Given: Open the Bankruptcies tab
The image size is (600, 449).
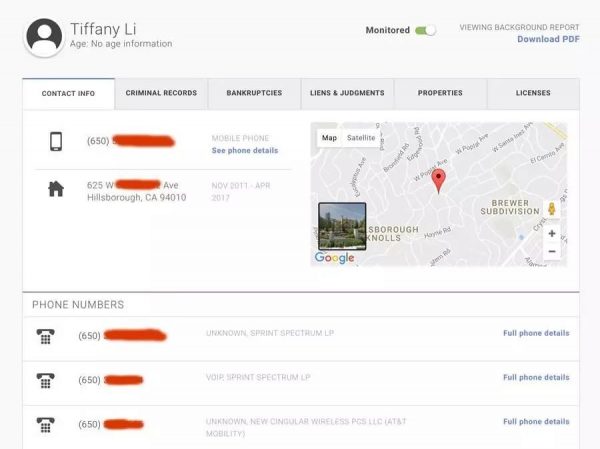Looking at the screenshot, I should pos(254,93).
